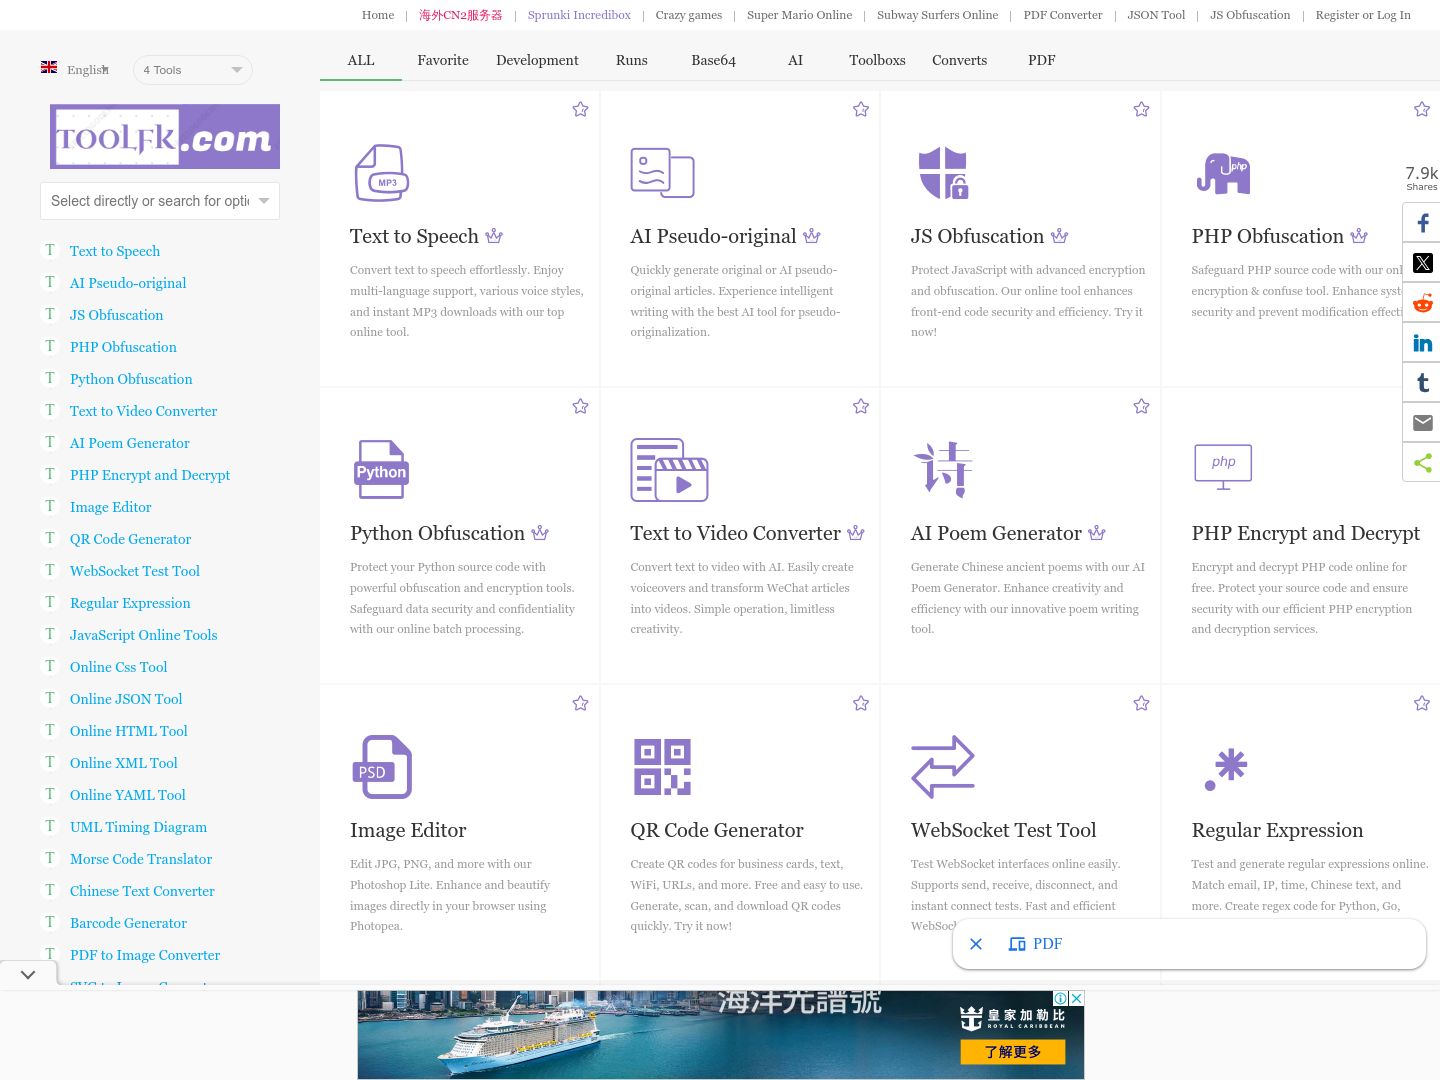Favorite the Text to Speech card star
This screenshot has height=1080, width=1440.
(x=580, y=109)
